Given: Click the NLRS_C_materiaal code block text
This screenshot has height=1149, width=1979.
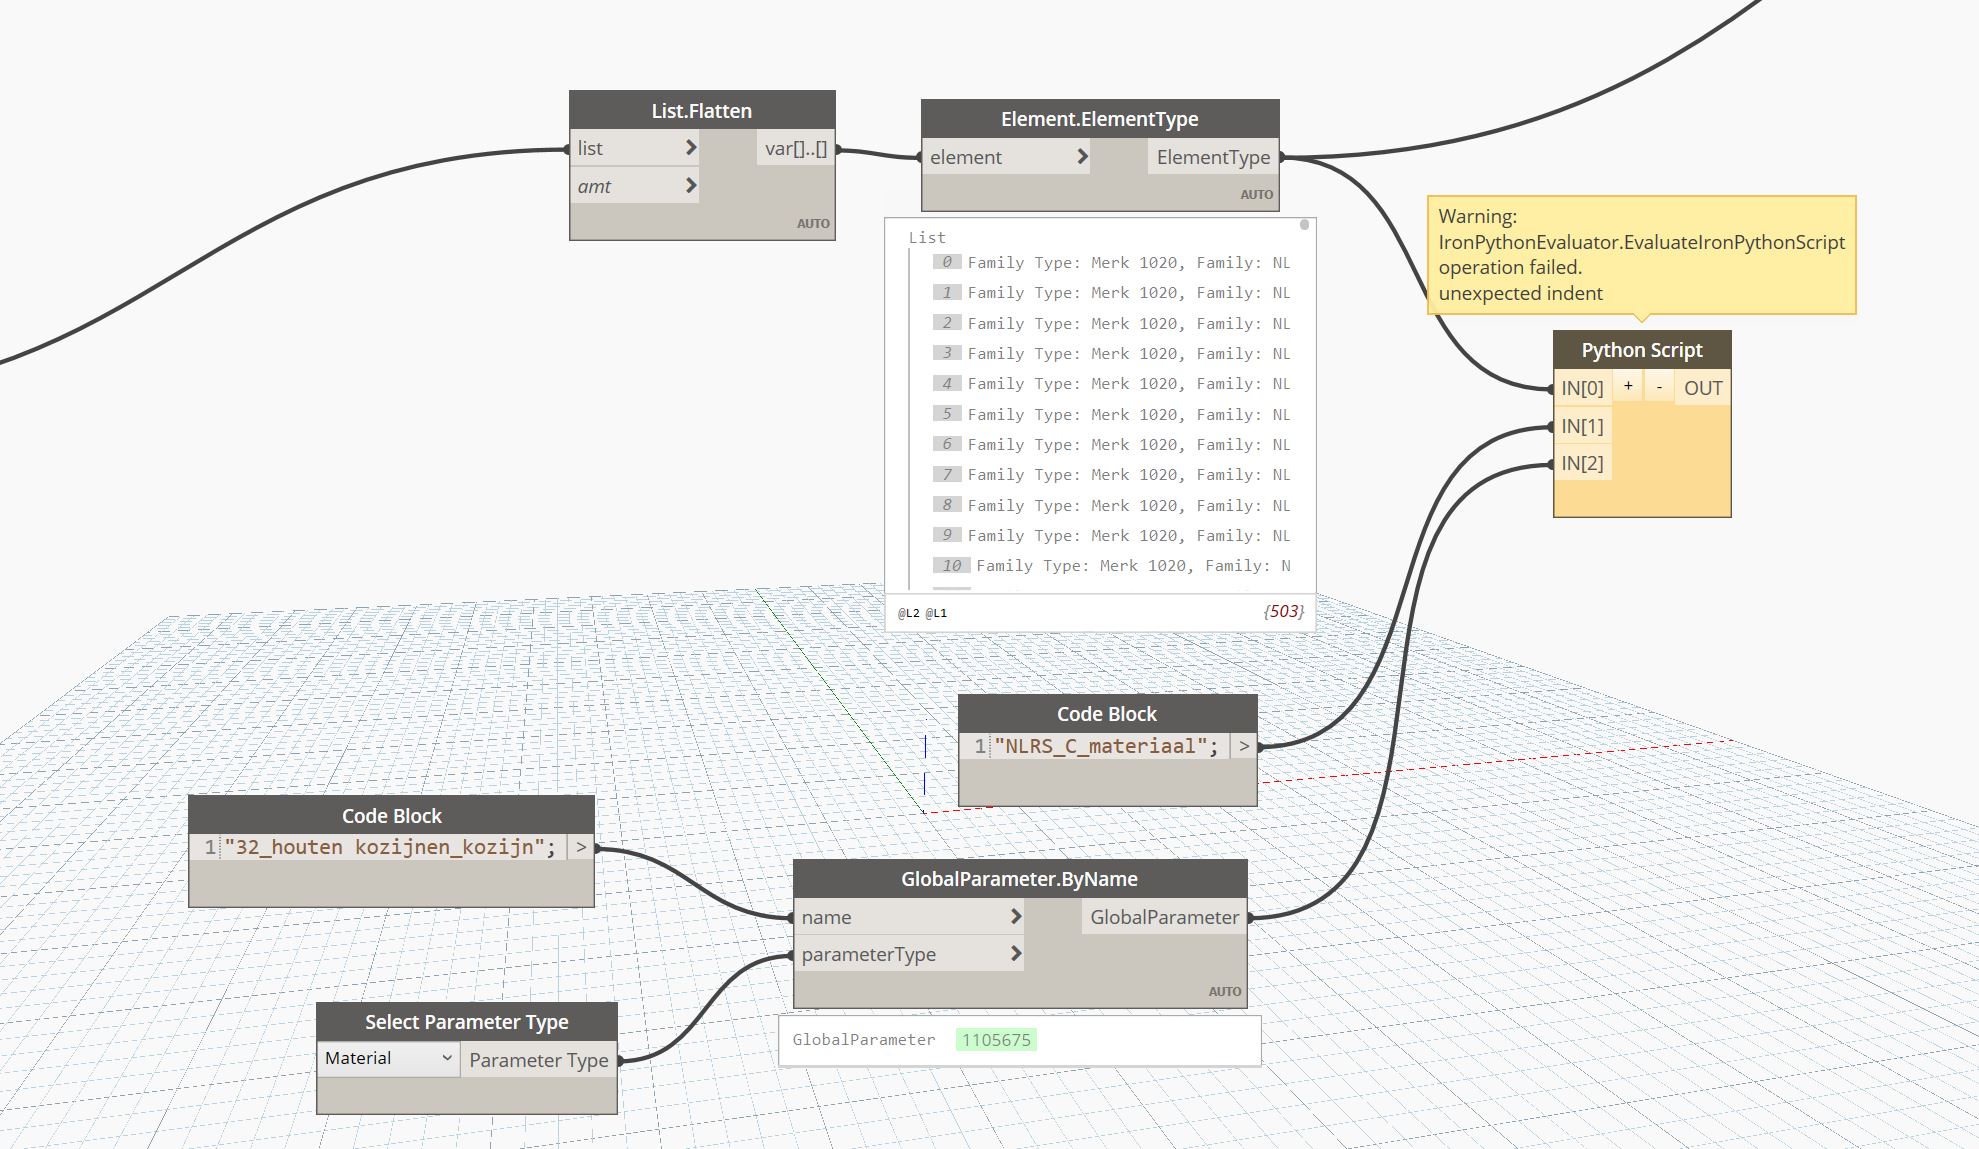Looking at the screenshot, I should point(1107,746).
